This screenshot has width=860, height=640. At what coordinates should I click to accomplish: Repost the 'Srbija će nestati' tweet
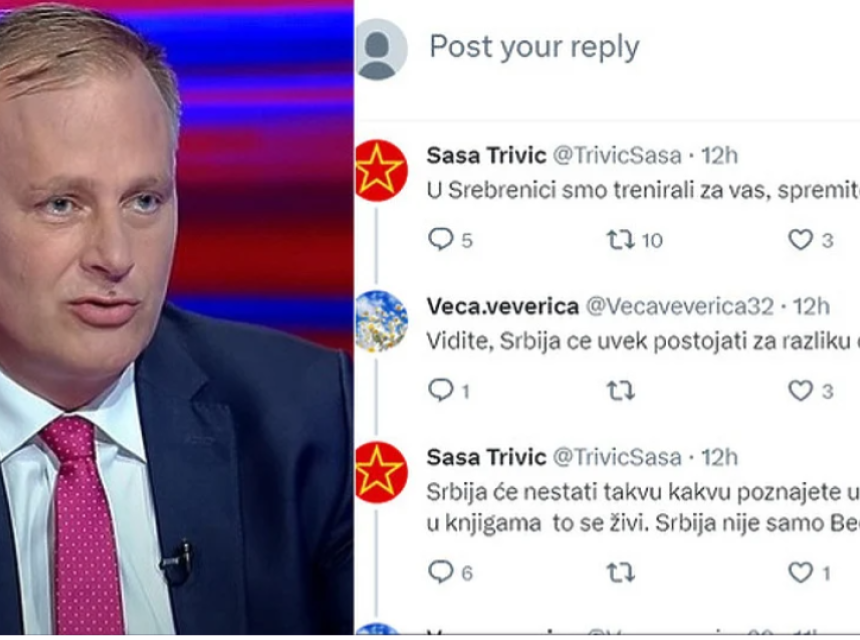coord(620,573)
